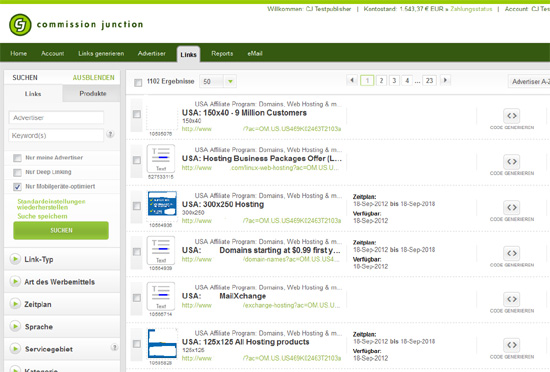Open the 300x250 Hosting banner thumbnail
The image size is (550, 372).
(162, 204)
